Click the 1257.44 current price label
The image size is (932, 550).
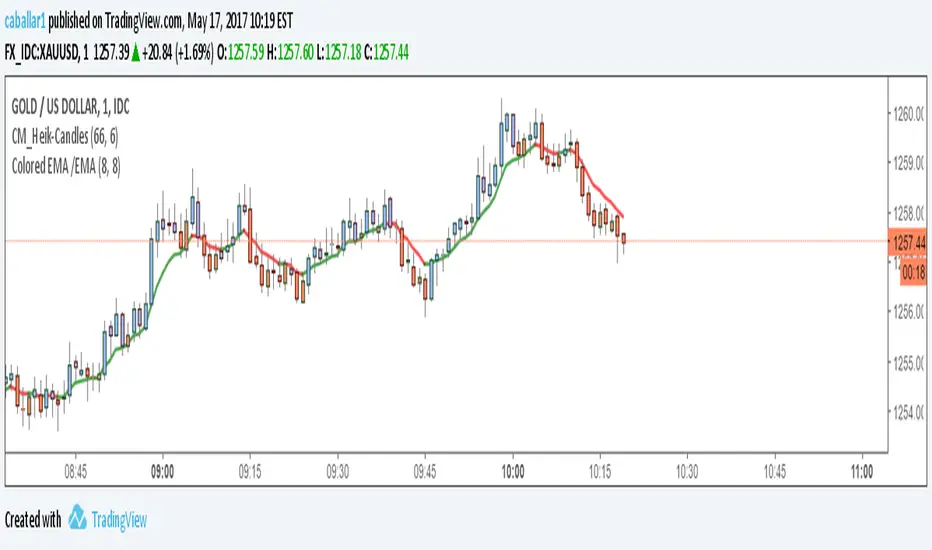coord(908,243)
